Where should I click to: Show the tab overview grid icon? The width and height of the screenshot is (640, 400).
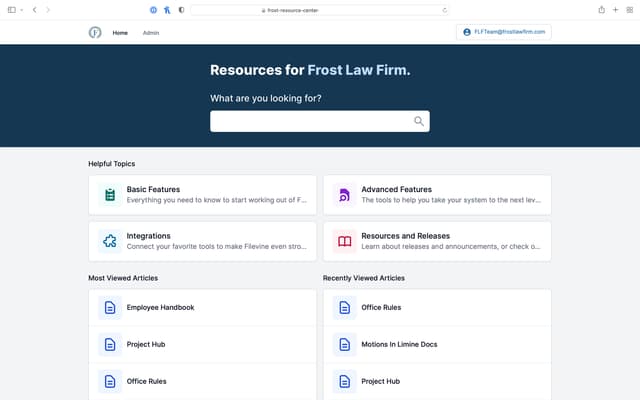pos(630,10)
